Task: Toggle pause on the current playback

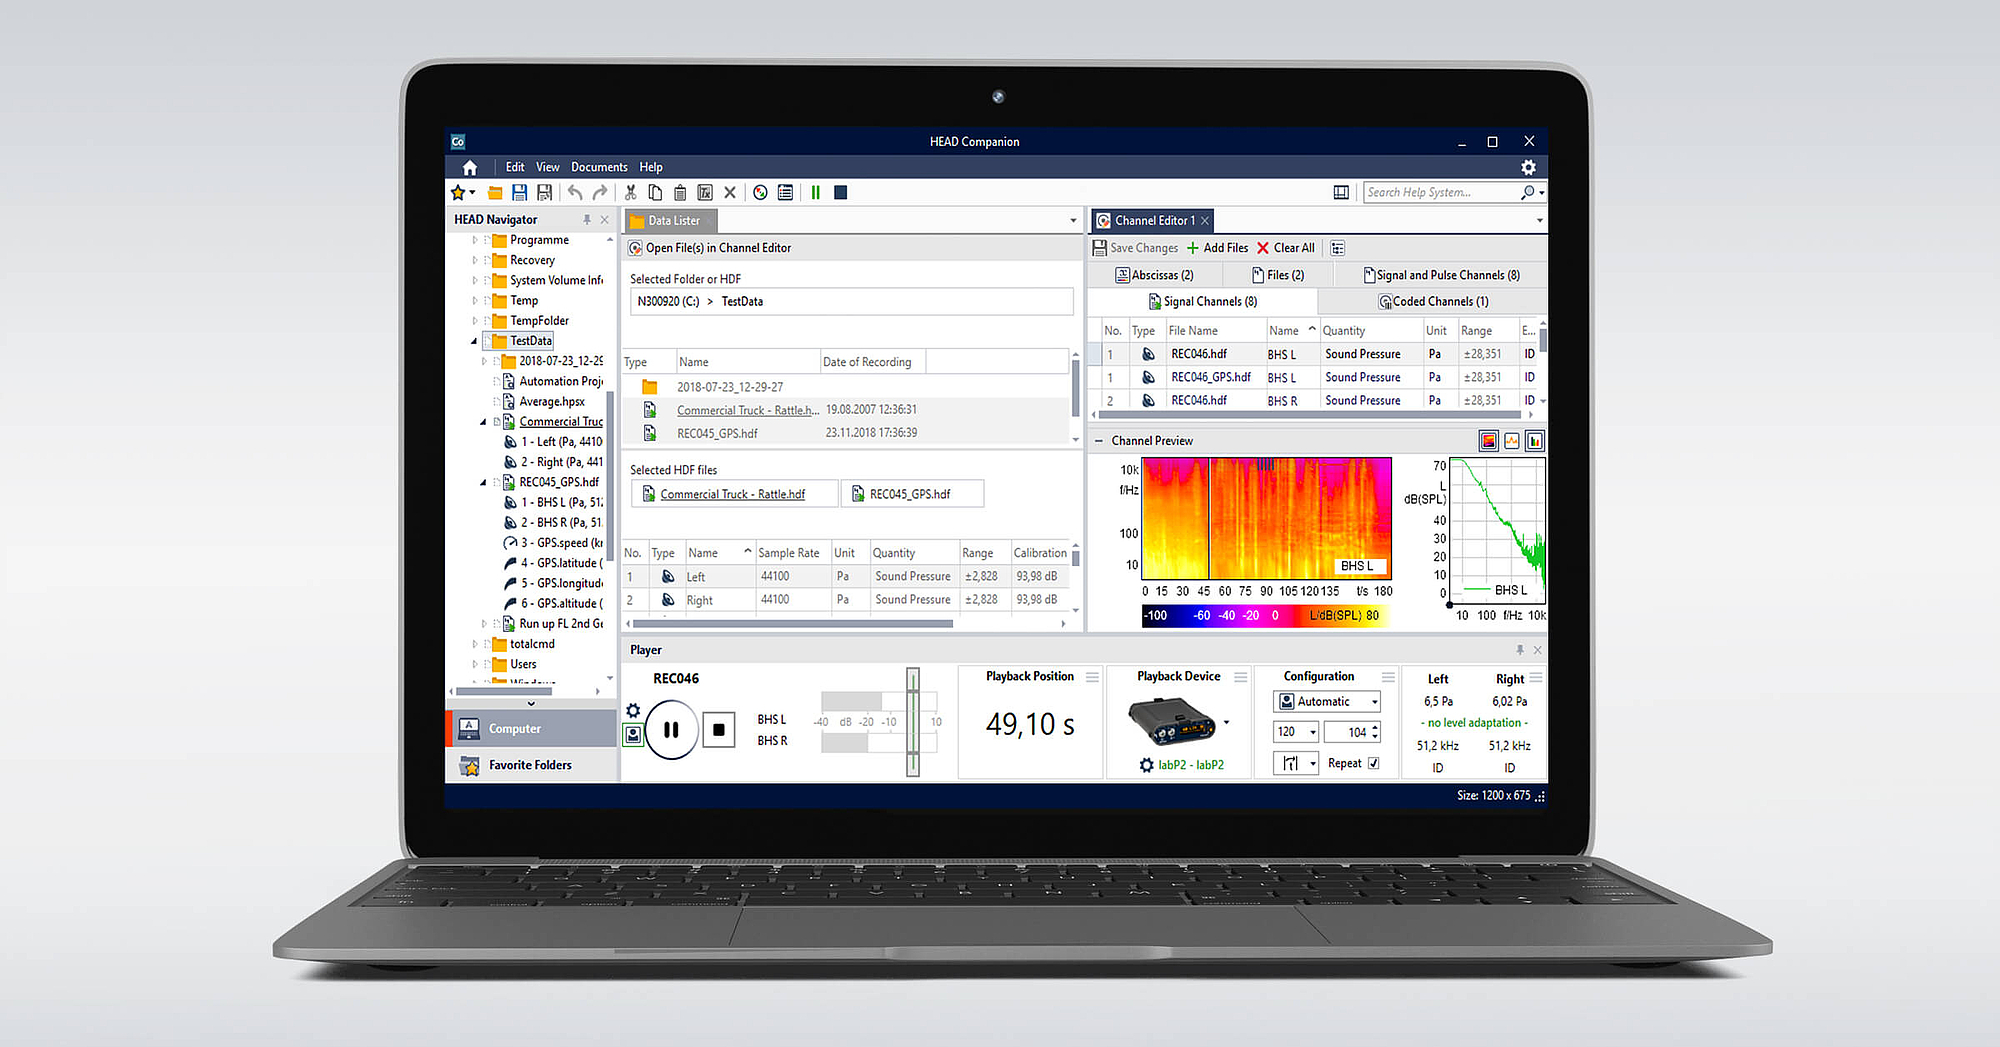Action: click(671, 730)
